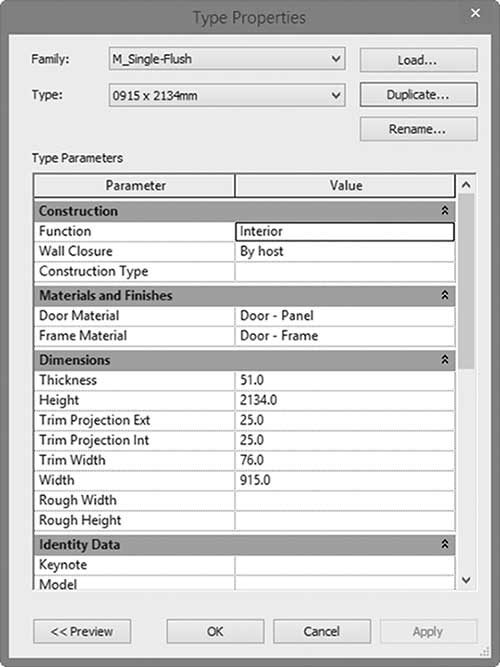Select the Rough Width parameter label
Screen dimensions: 500x667
[x=78, y=500]
